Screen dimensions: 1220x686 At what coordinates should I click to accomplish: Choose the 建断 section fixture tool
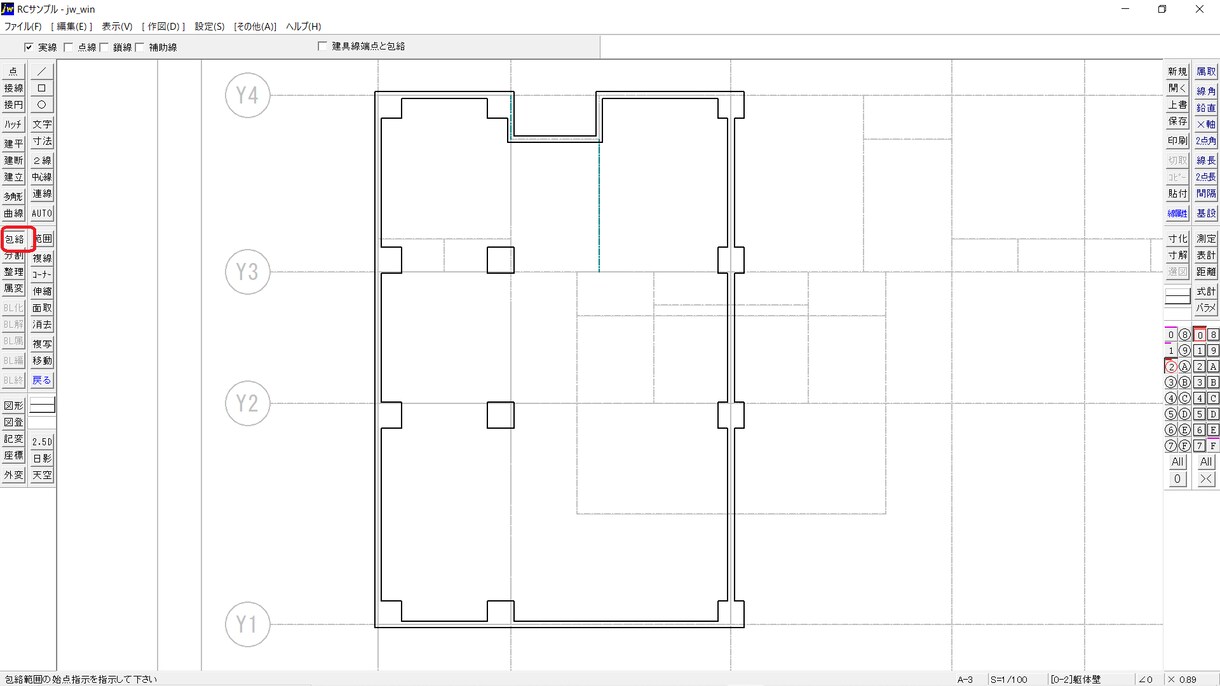point(13,161)
